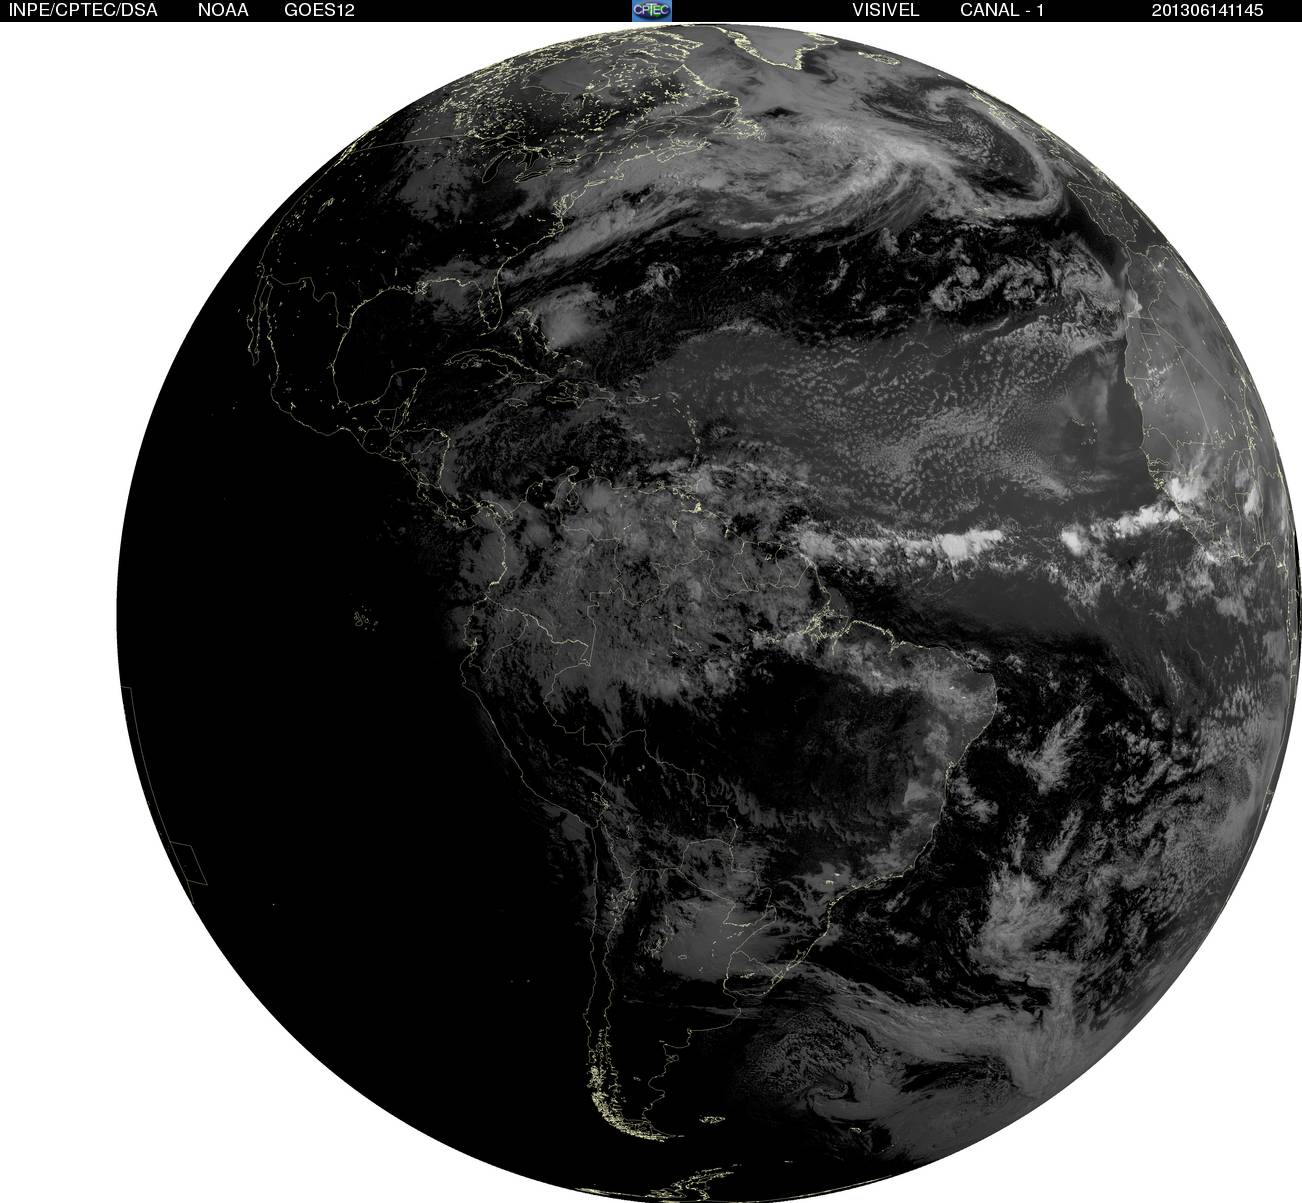Screen dimensions: 1302x1203
Task: Click the VISIVEL channel label
Action: click(885, 10)
